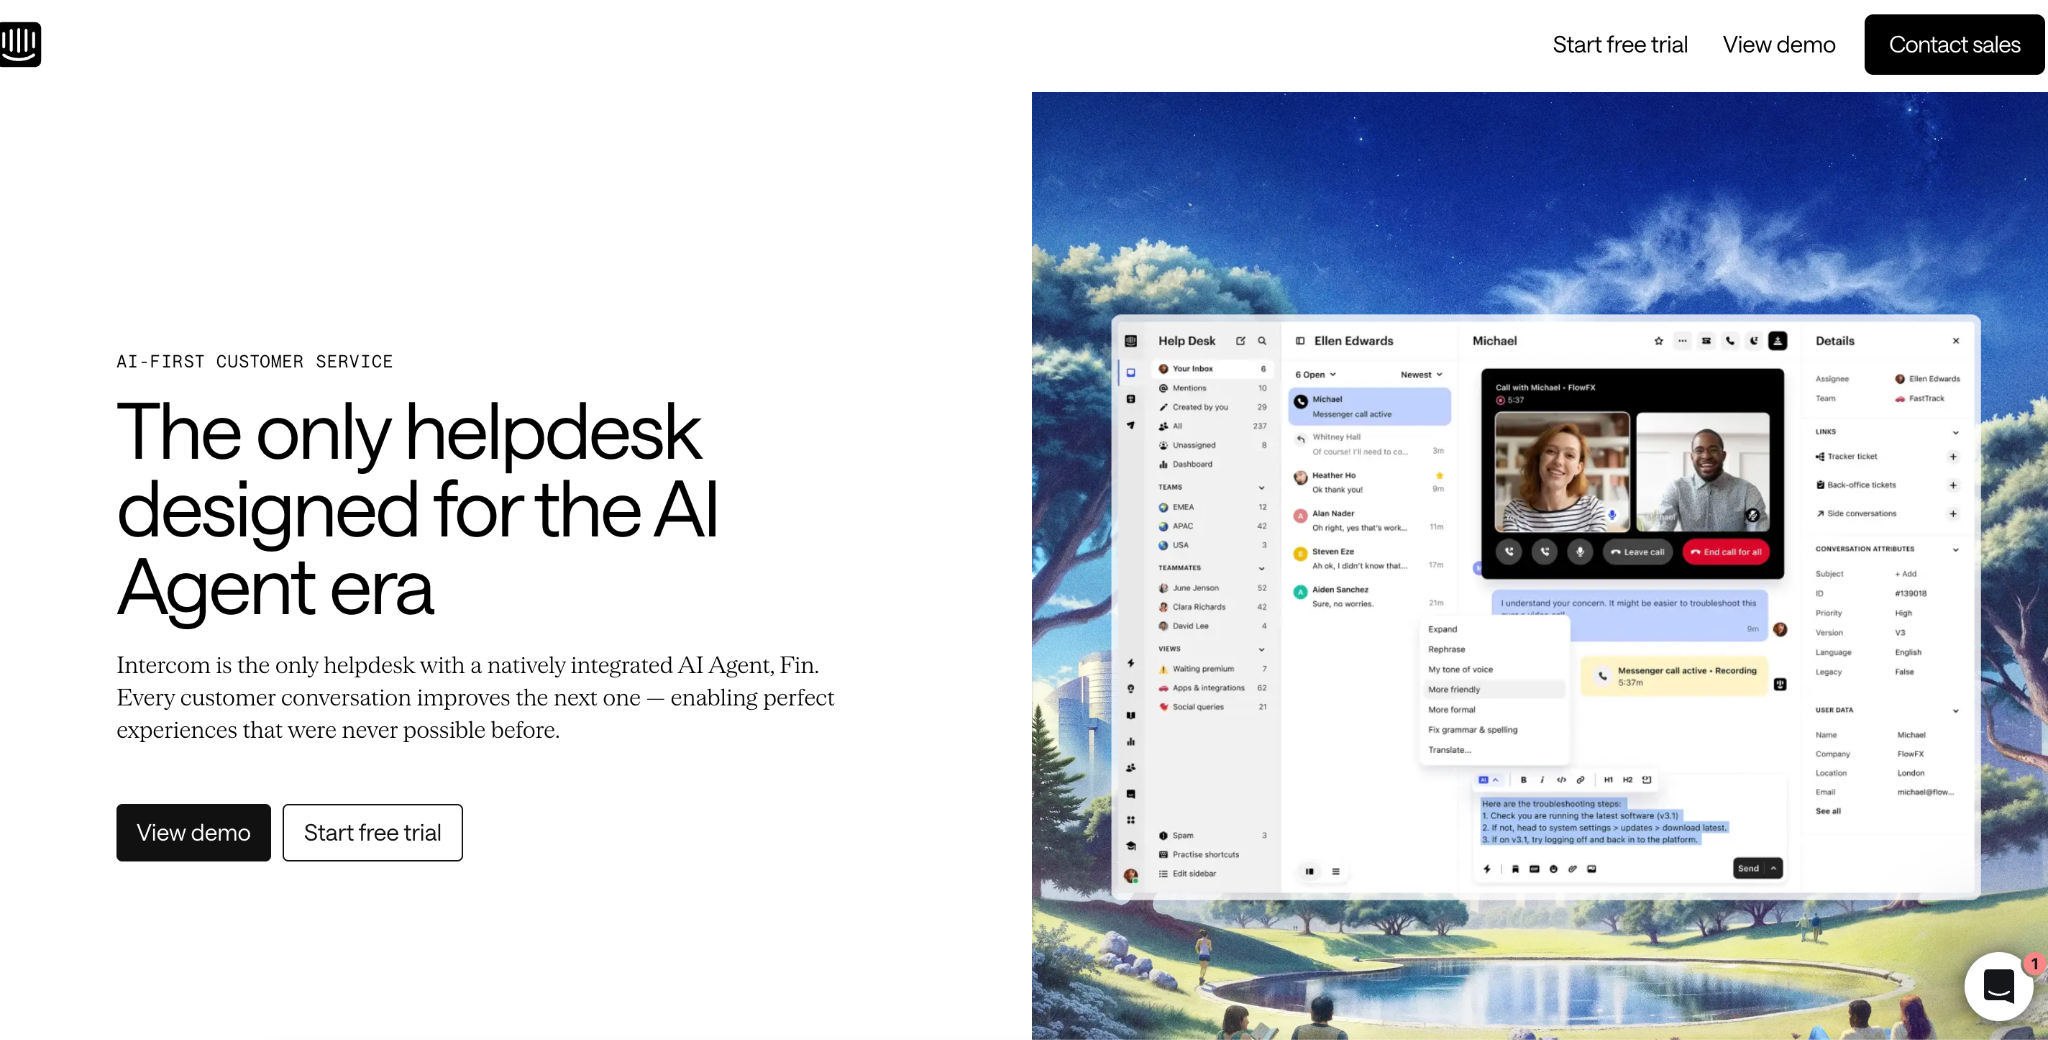The width and height of the screenshot is (2048, 1040).
Task: Open the arrow next to the Send button
Action: 1774,868
